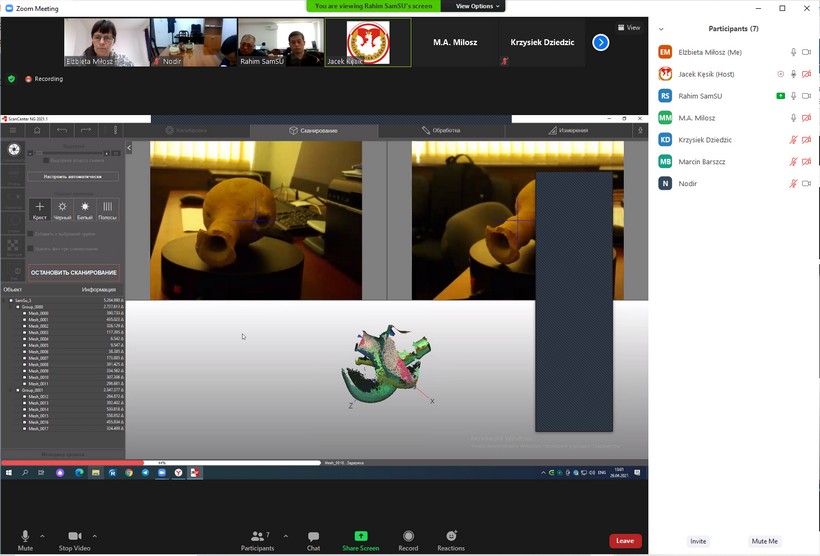Select the Полосы pattern option

(x=107, y=208)
